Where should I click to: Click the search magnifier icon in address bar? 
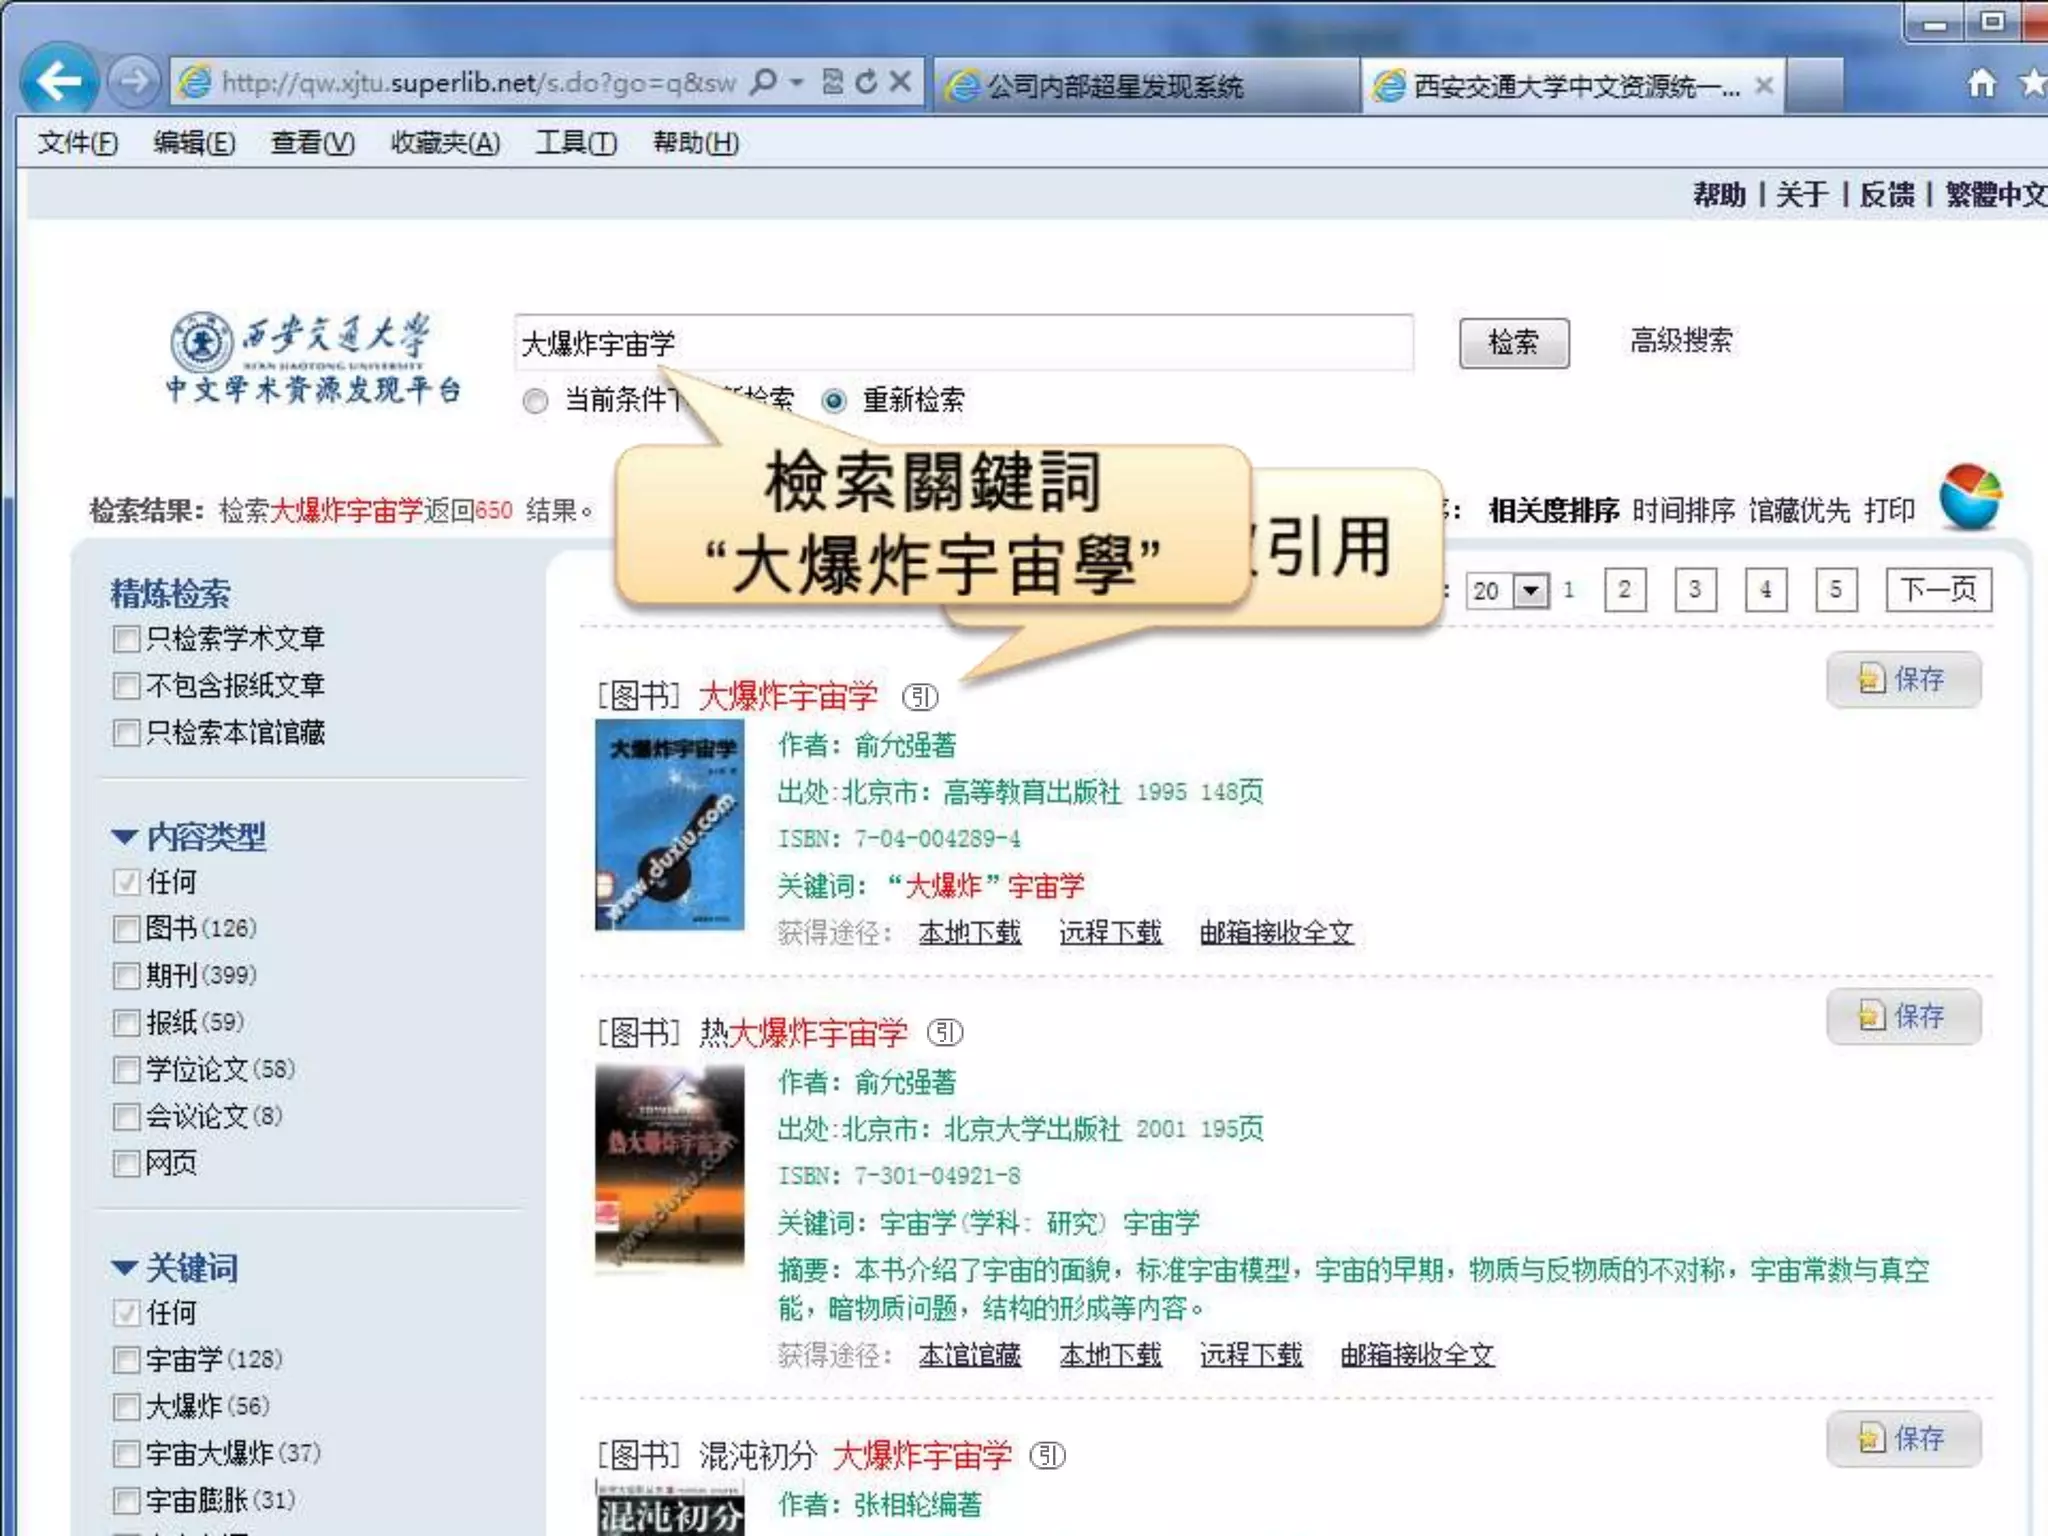click(x=764, y=82)
